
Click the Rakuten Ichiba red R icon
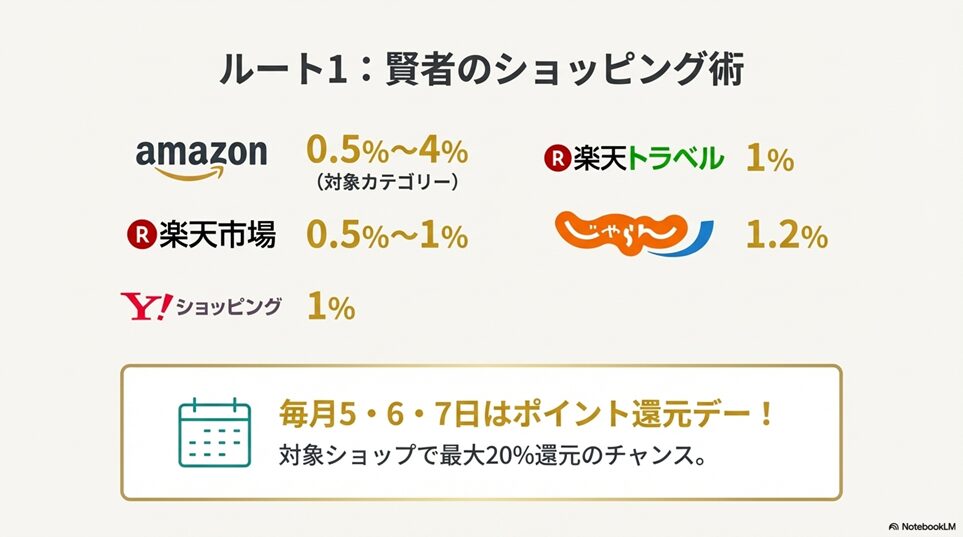tap(140, 237)
